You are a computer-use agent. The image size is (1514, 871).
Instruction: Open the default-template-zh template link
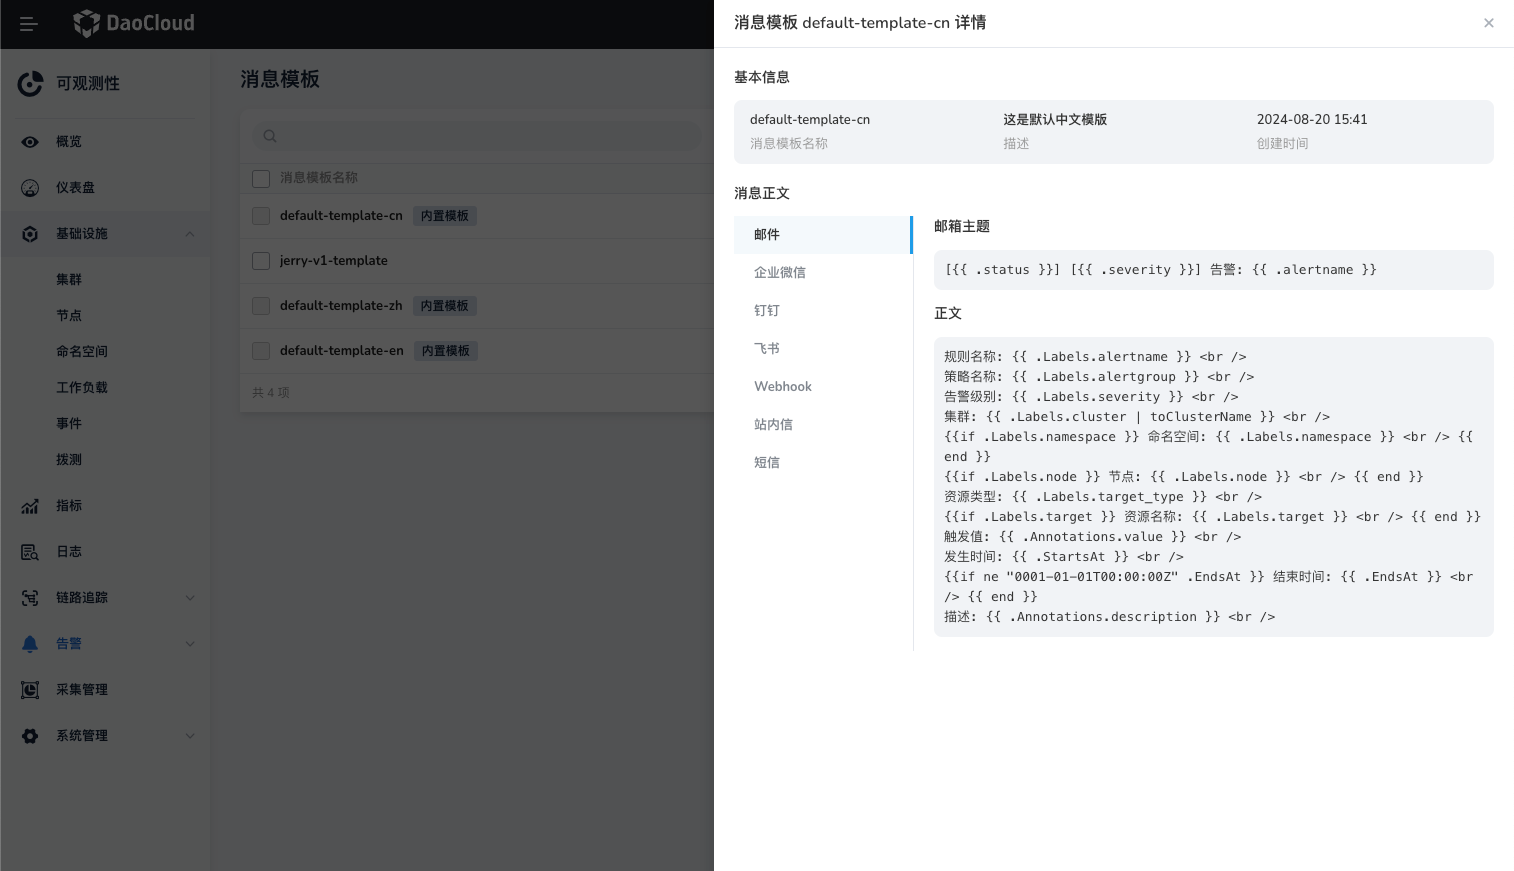point(341,306)
